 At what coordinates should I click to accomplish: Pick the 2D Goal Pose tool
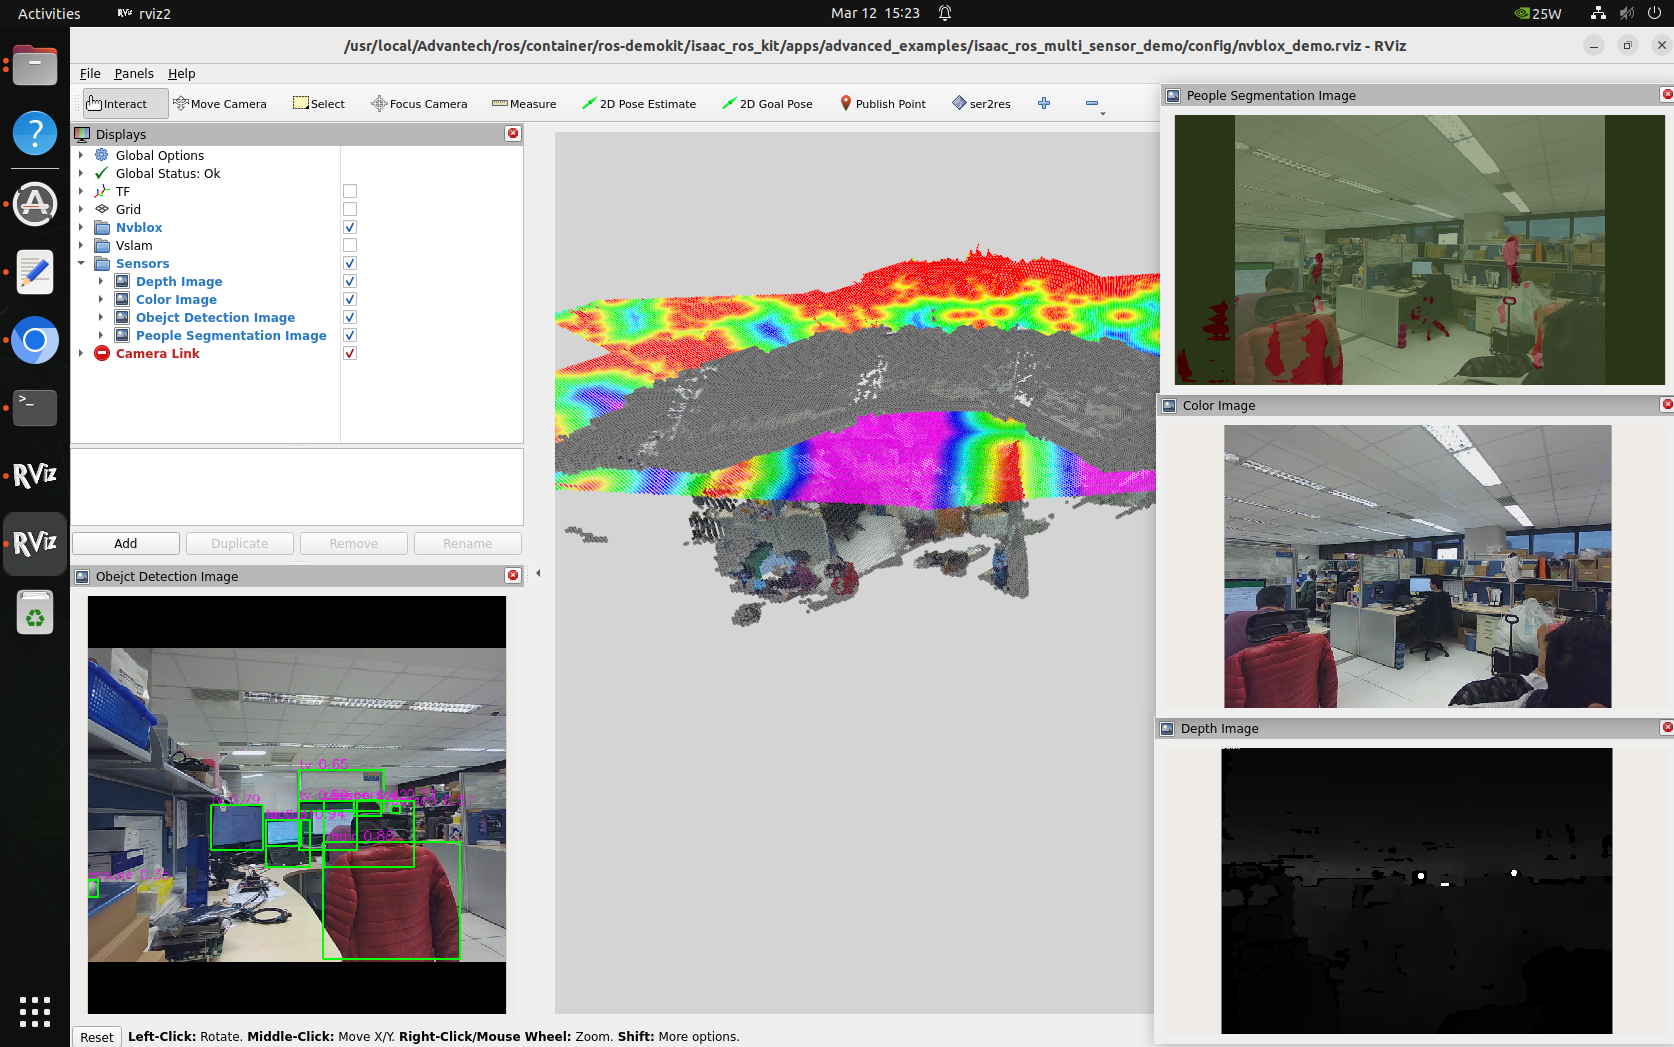(767, 104)
